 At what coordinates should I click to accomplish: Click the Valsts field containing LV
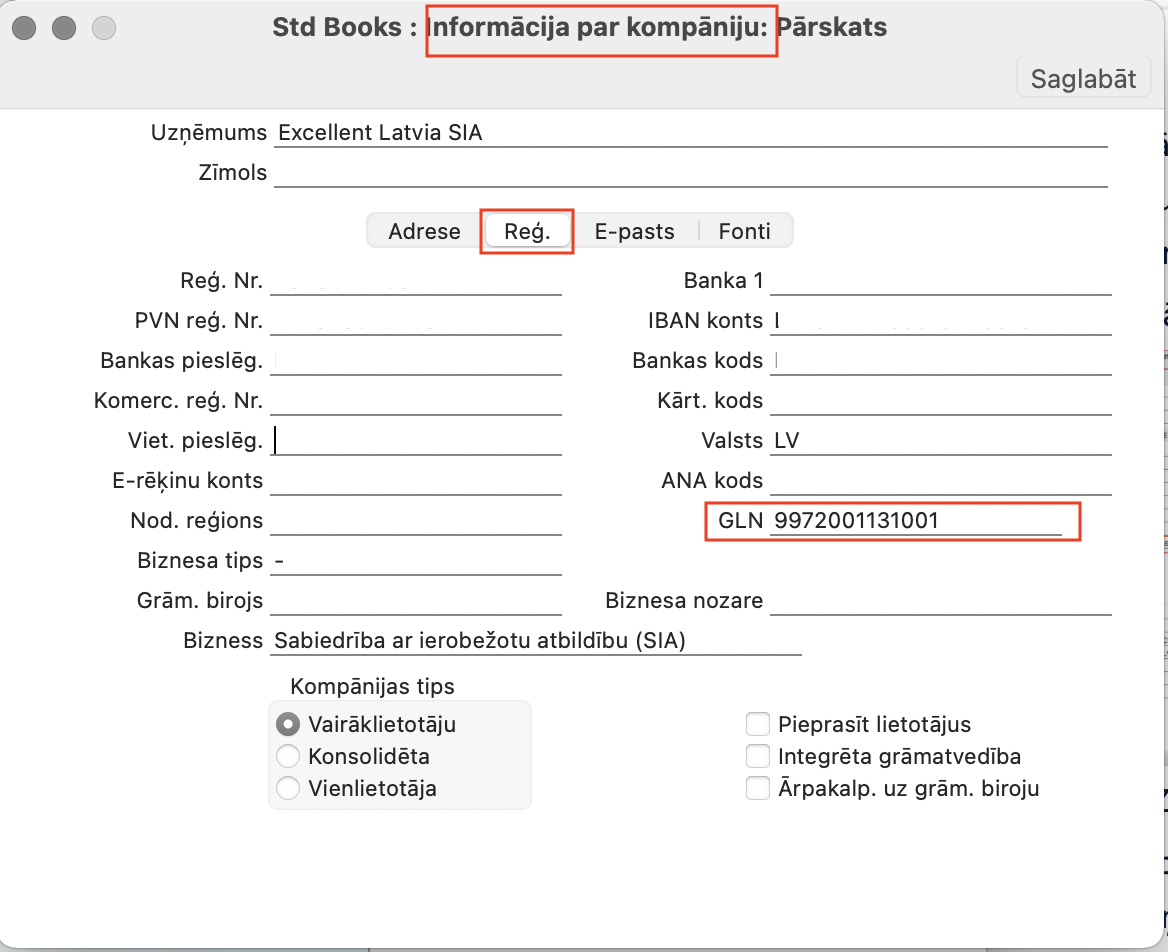(940, 441)
